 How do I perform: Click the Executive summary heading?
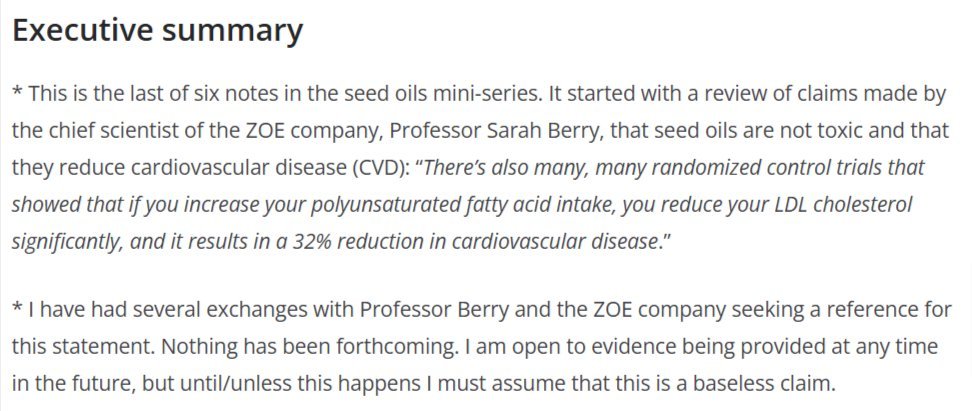157,30
